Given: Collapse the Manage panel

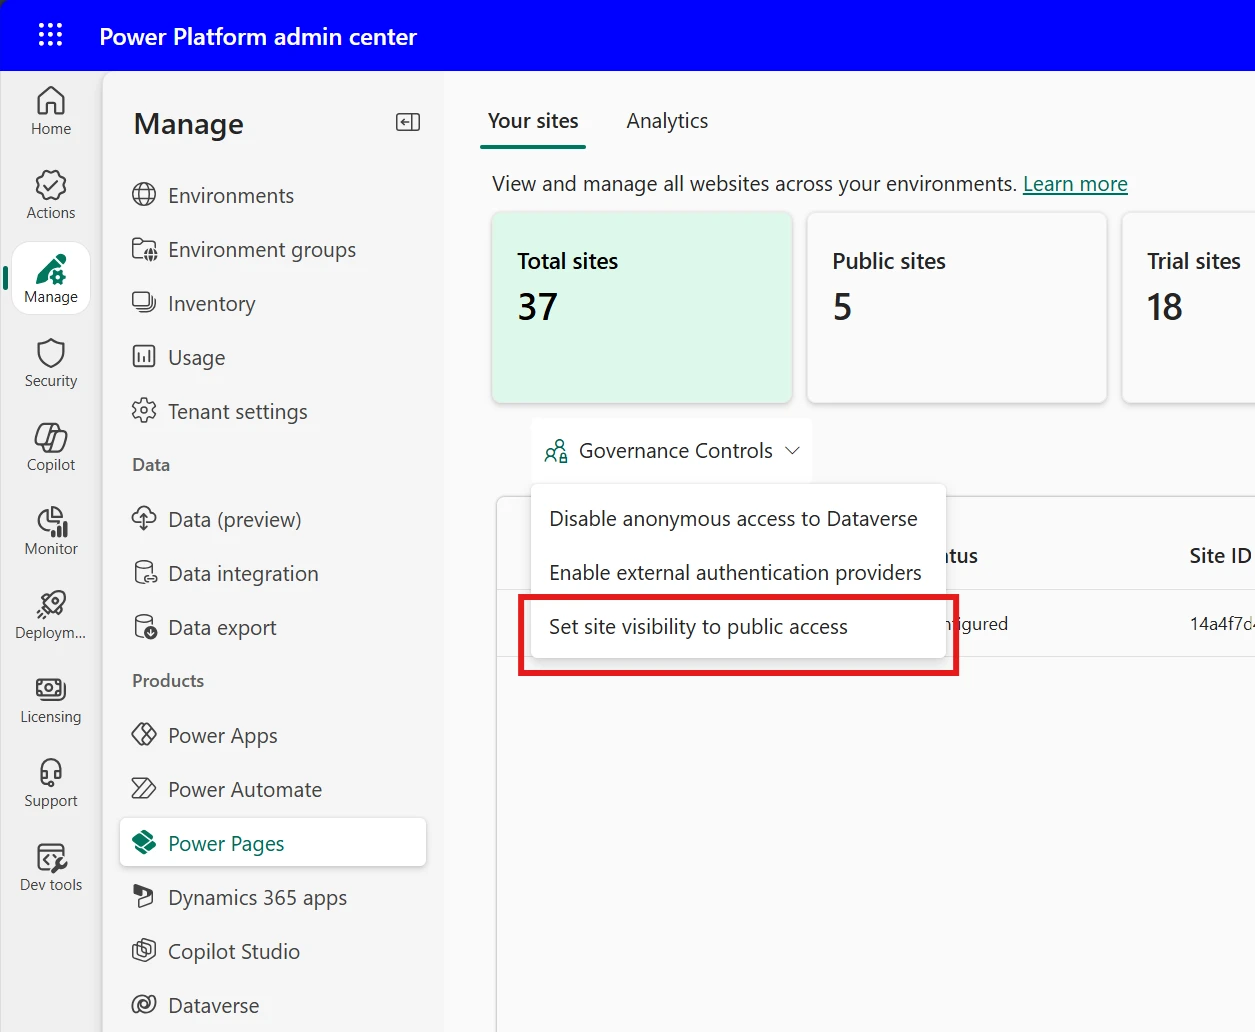Looking at the screenshot, I should coord(408,122).
